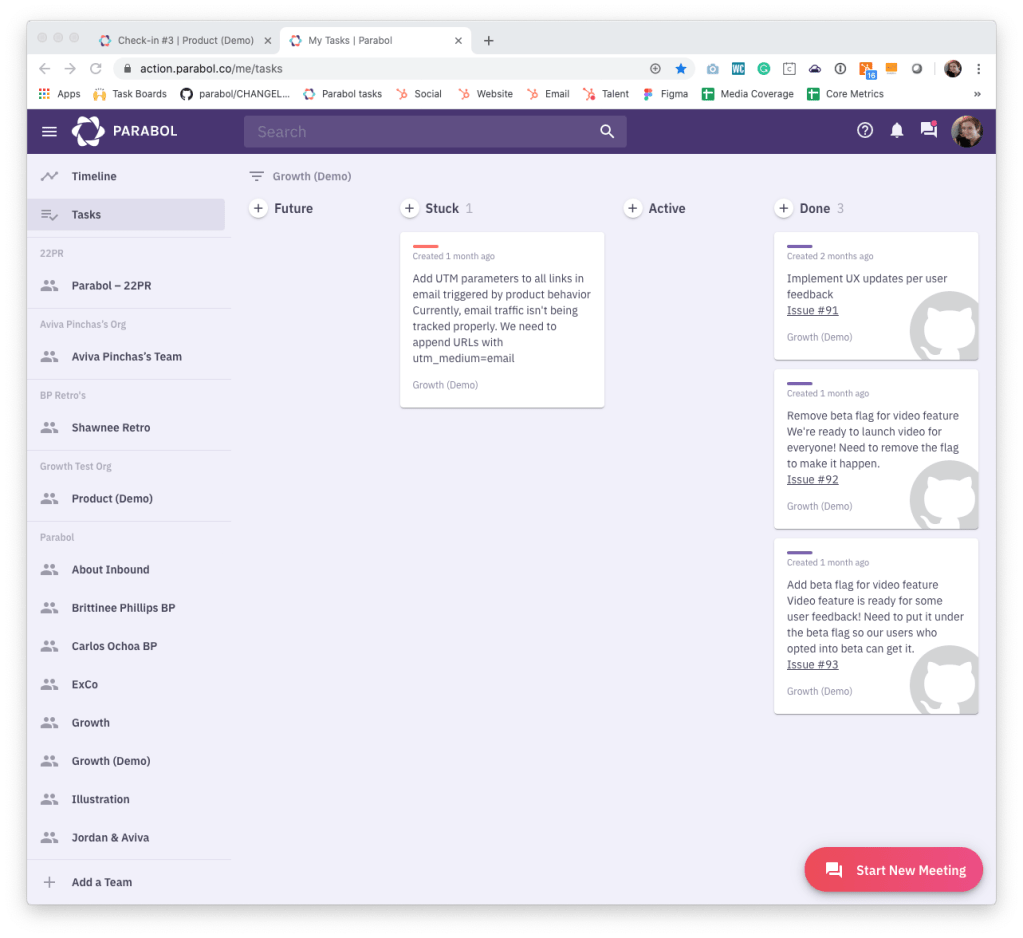Click the browser back arrow
The width and height of the screenshot is (1023, 938).
[x=44, y=68]
